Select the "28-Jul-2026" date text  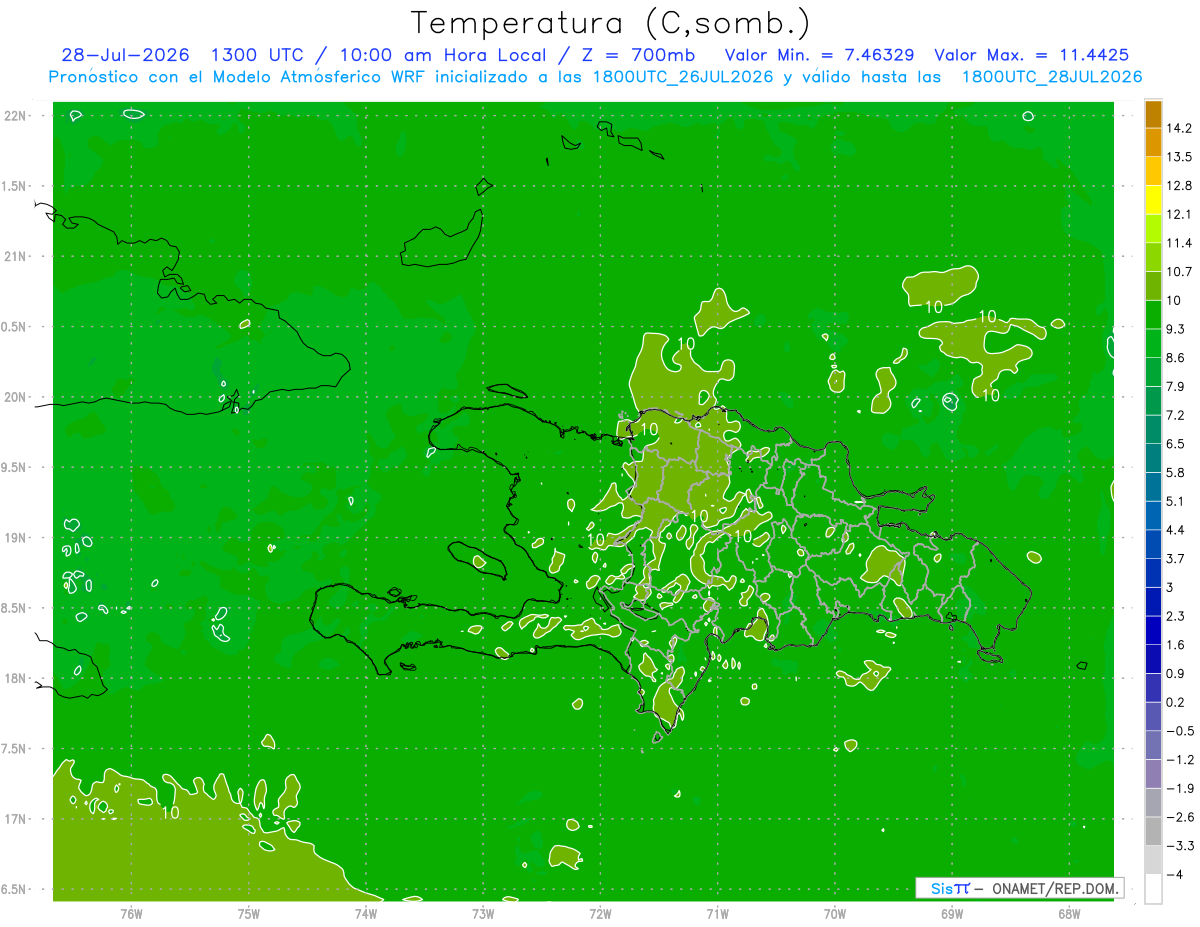(x=127, y=55)
